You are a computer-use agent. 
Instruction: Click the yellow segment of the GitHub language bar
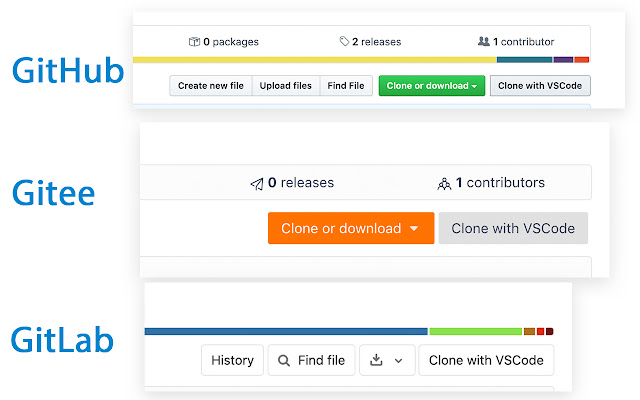(315, 60)
